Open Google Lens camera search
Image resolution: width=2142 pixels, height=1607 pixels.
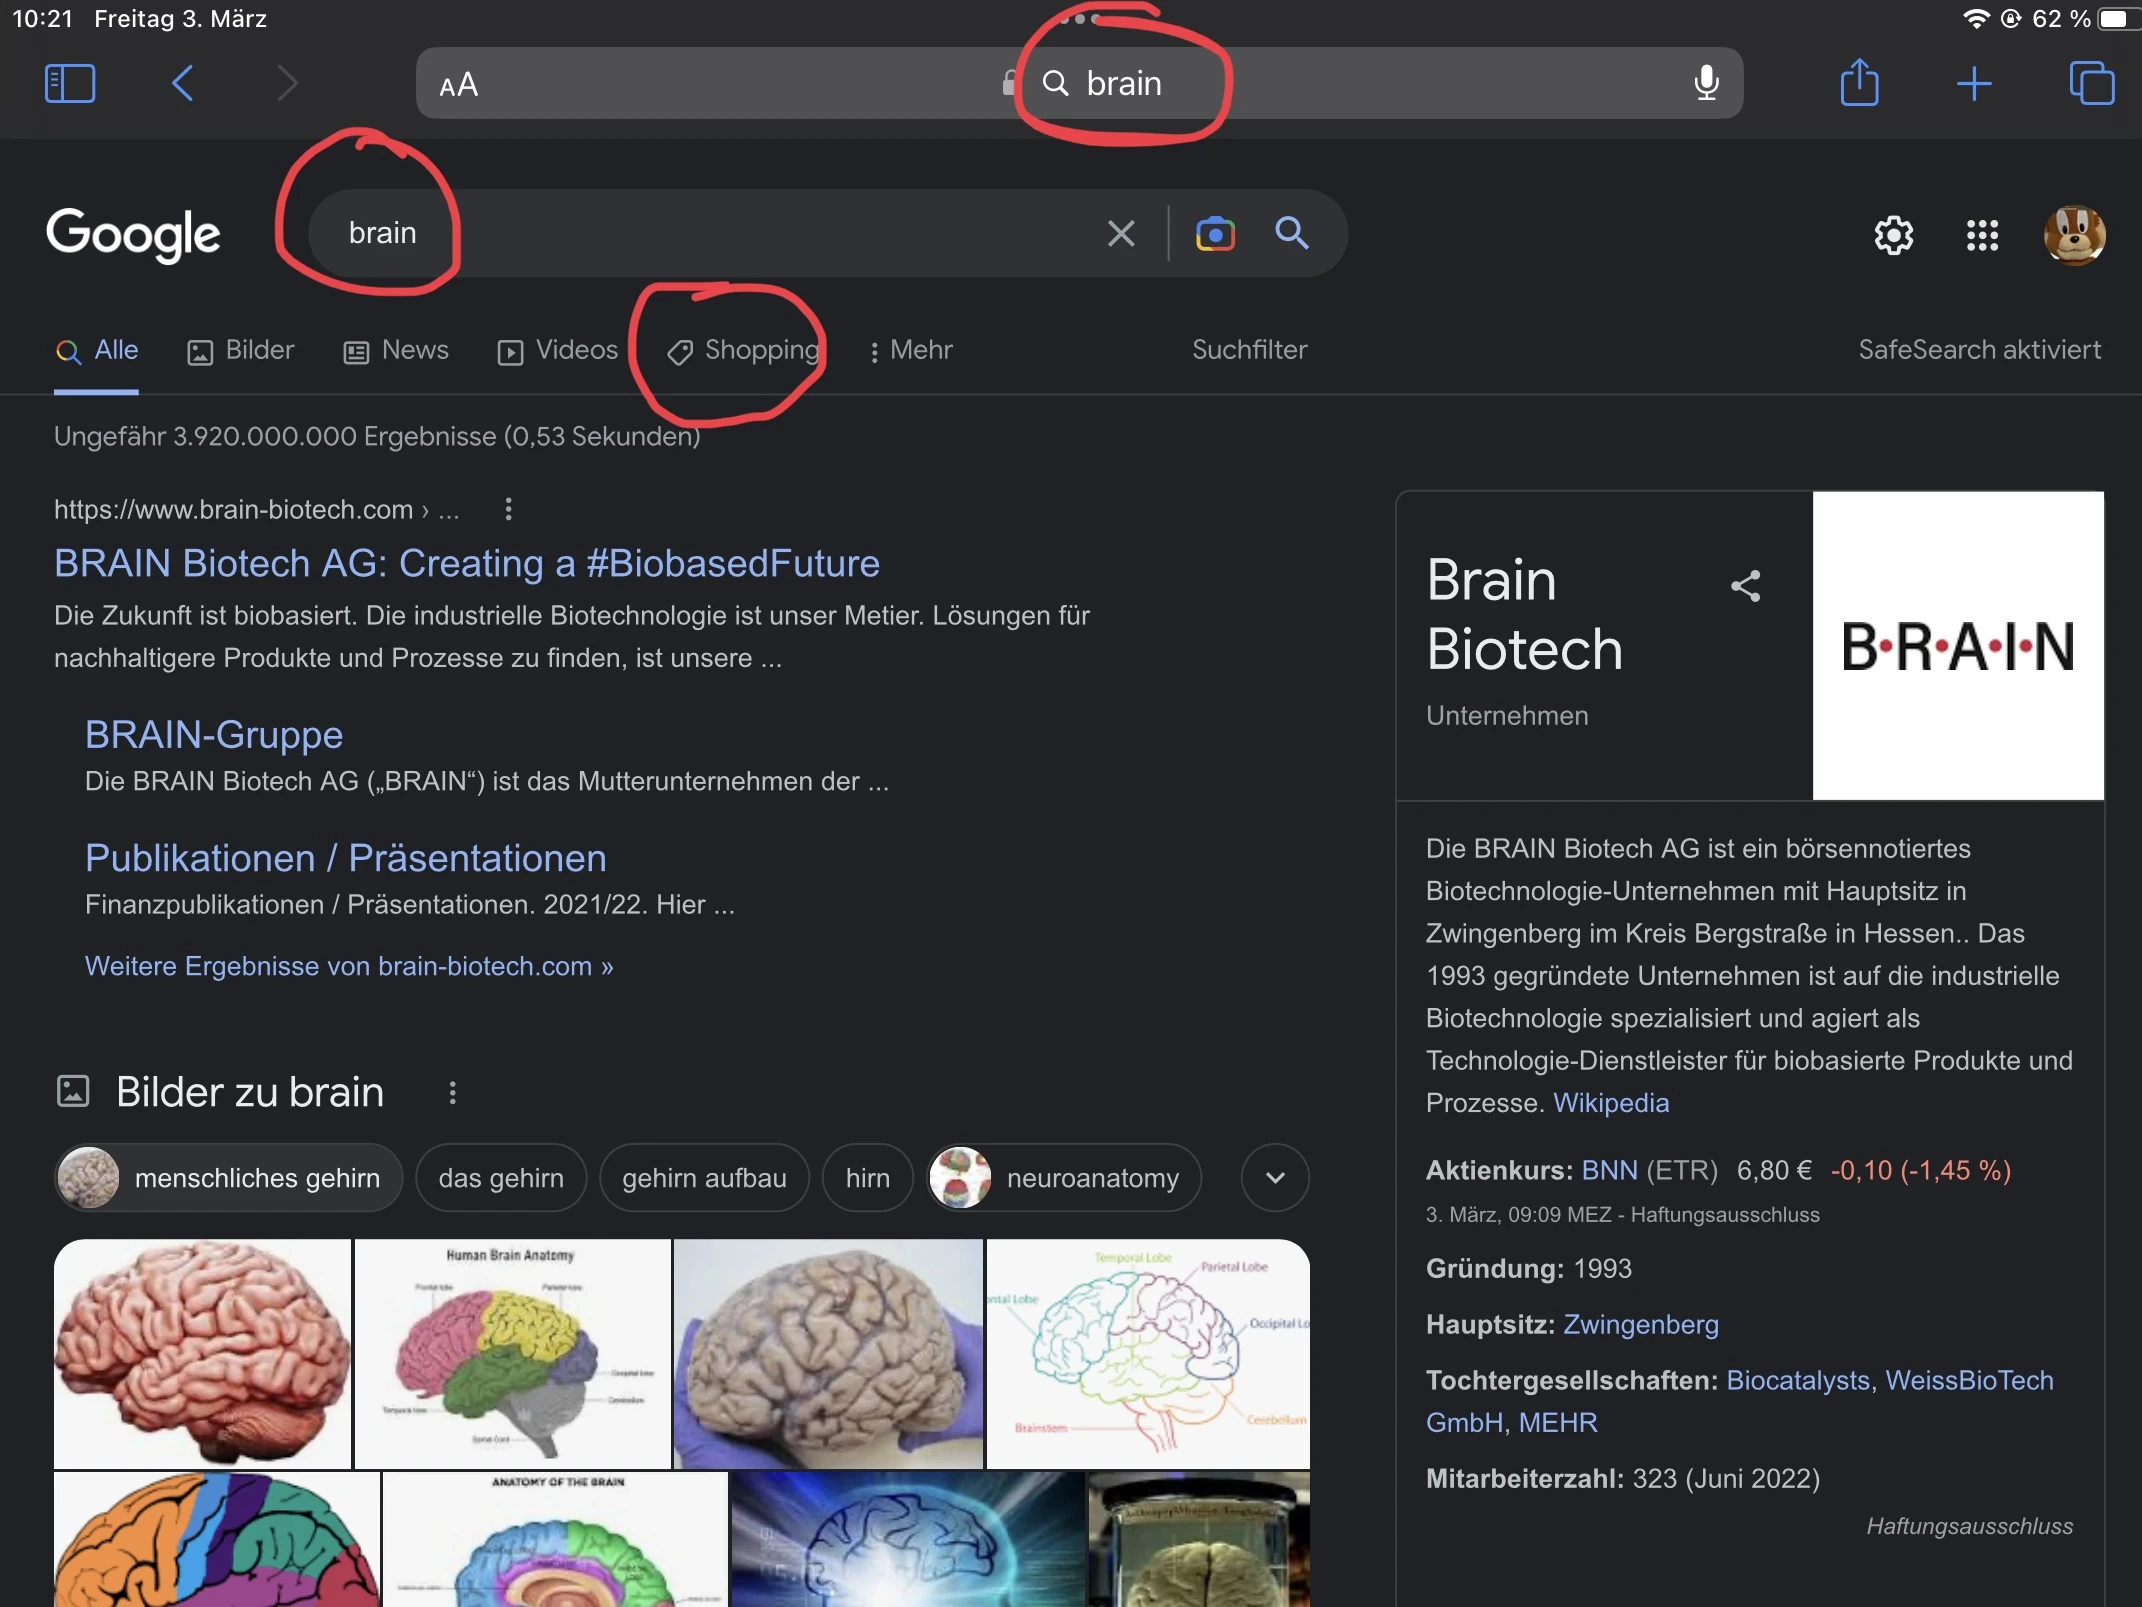point(1215,233)
